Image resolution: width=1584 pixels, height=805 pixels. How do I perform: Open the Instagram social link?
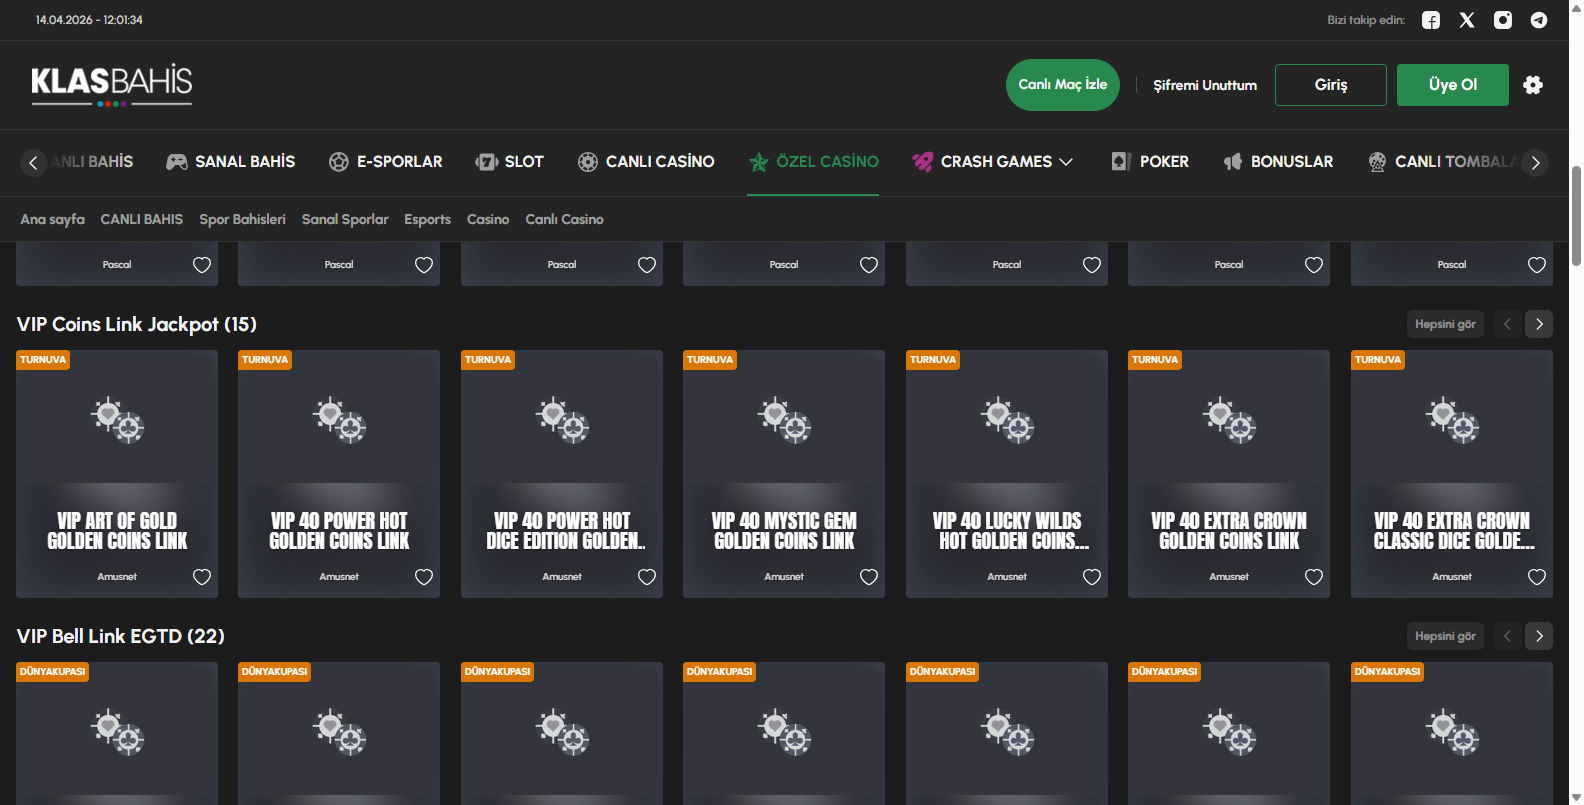pyautogui.click(x=1503, y=20)
